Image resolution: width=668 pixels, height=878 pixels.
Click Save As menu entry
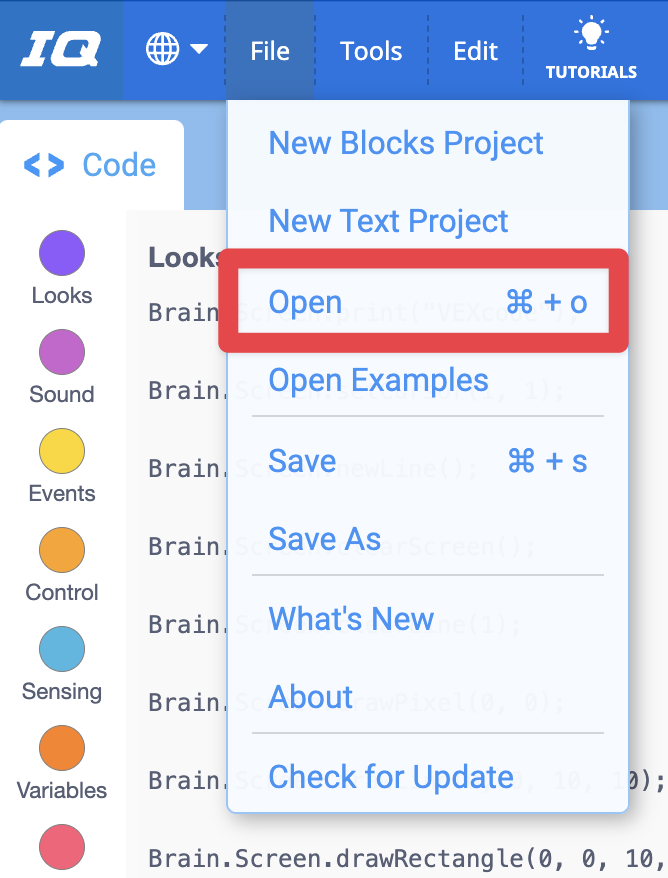tap(325, 540)
